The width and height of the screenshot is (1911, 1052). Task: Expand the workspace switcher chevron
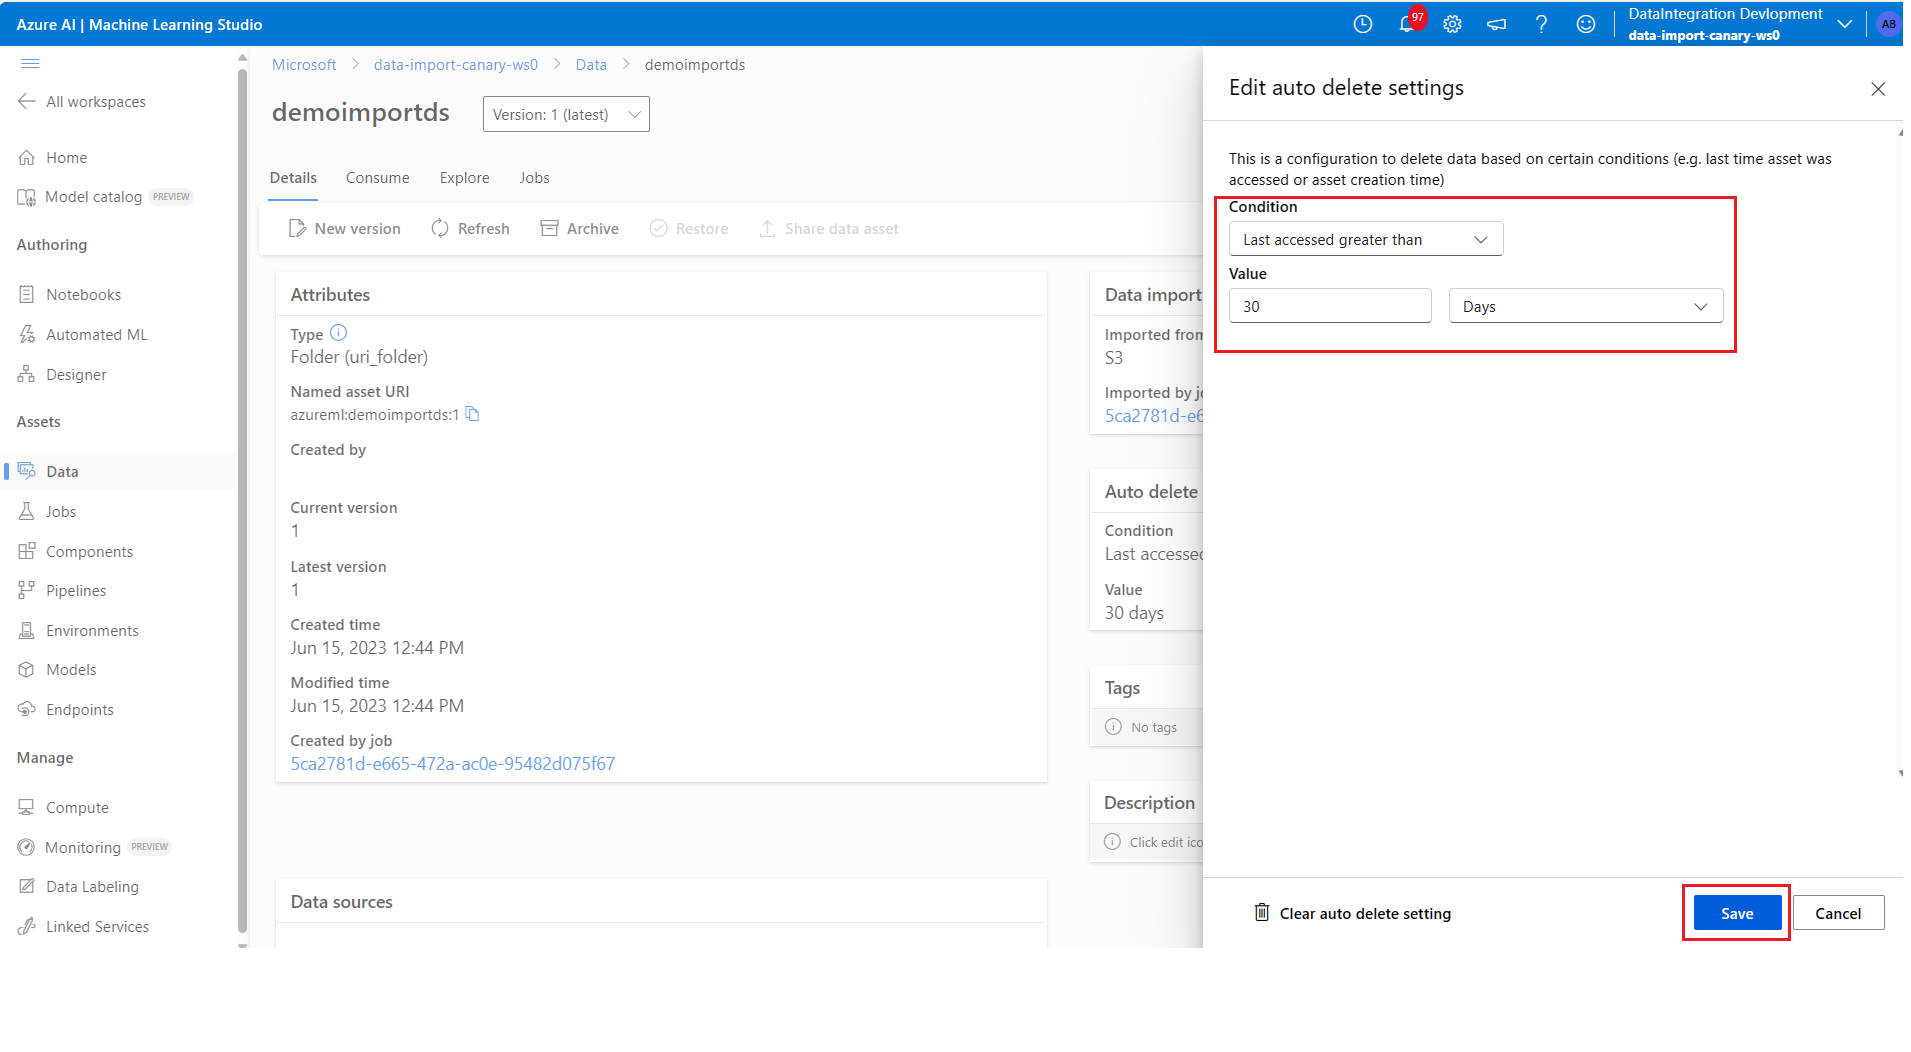pyautogui.click(x=1844, y=24)
